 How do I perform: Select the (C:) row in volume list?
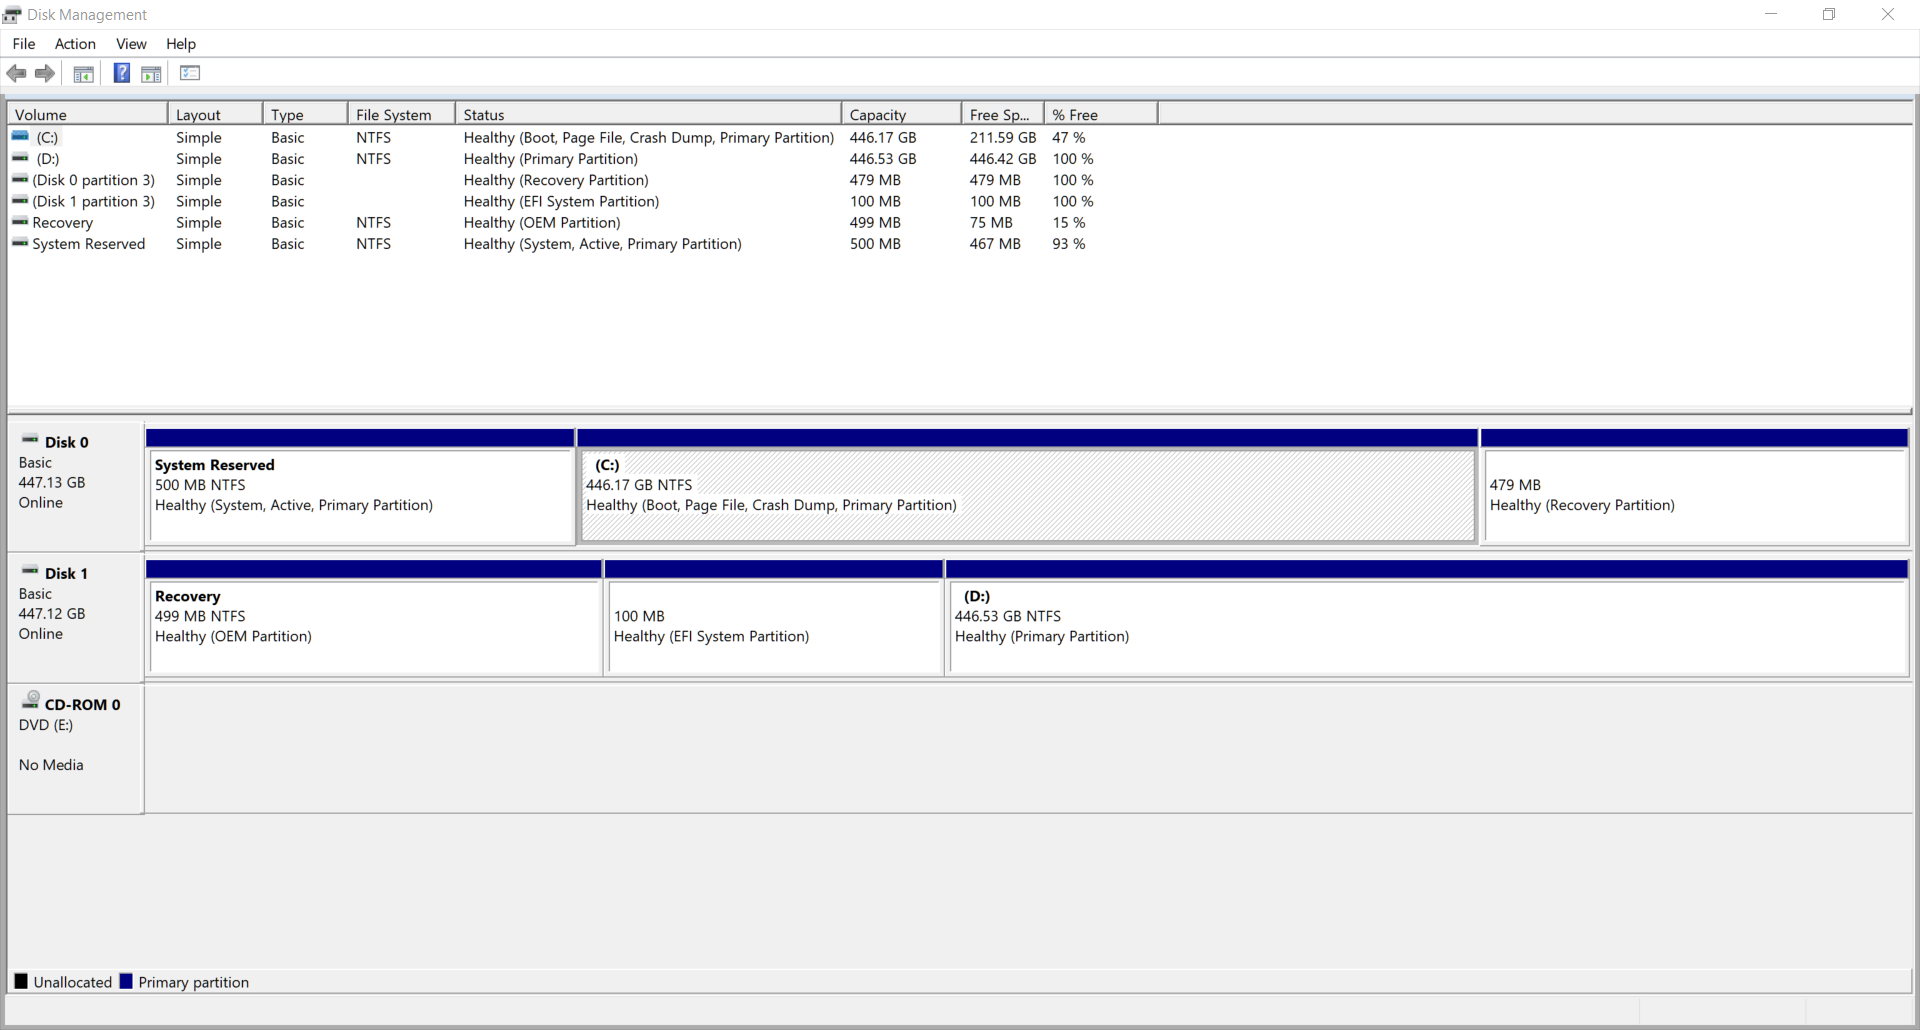point(582,137)
